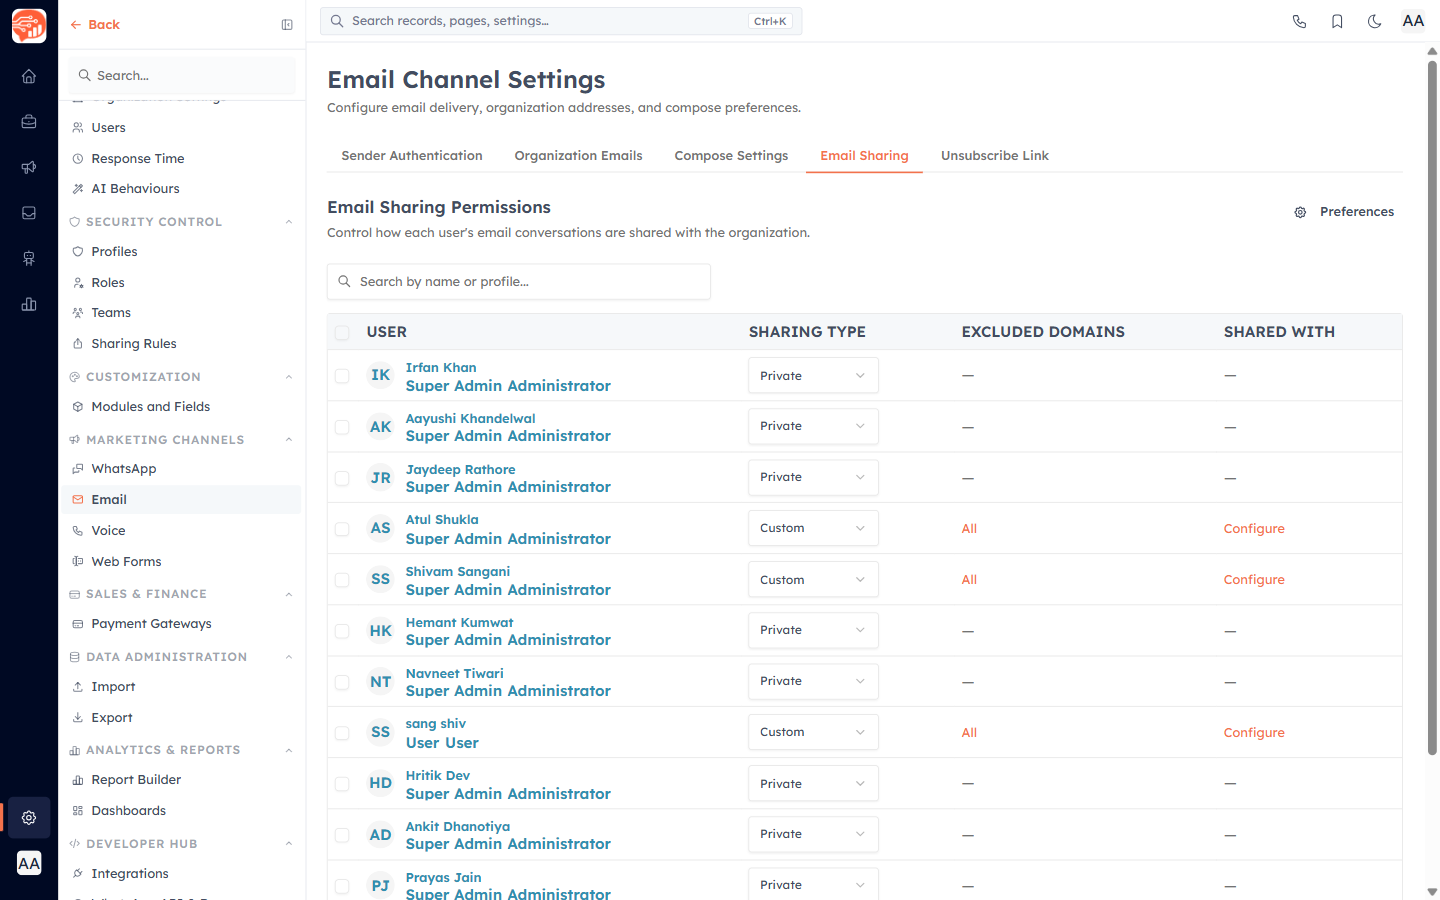The image size is (1440, 900).
Task: Click the global search records field
Action: pos(561,21)
